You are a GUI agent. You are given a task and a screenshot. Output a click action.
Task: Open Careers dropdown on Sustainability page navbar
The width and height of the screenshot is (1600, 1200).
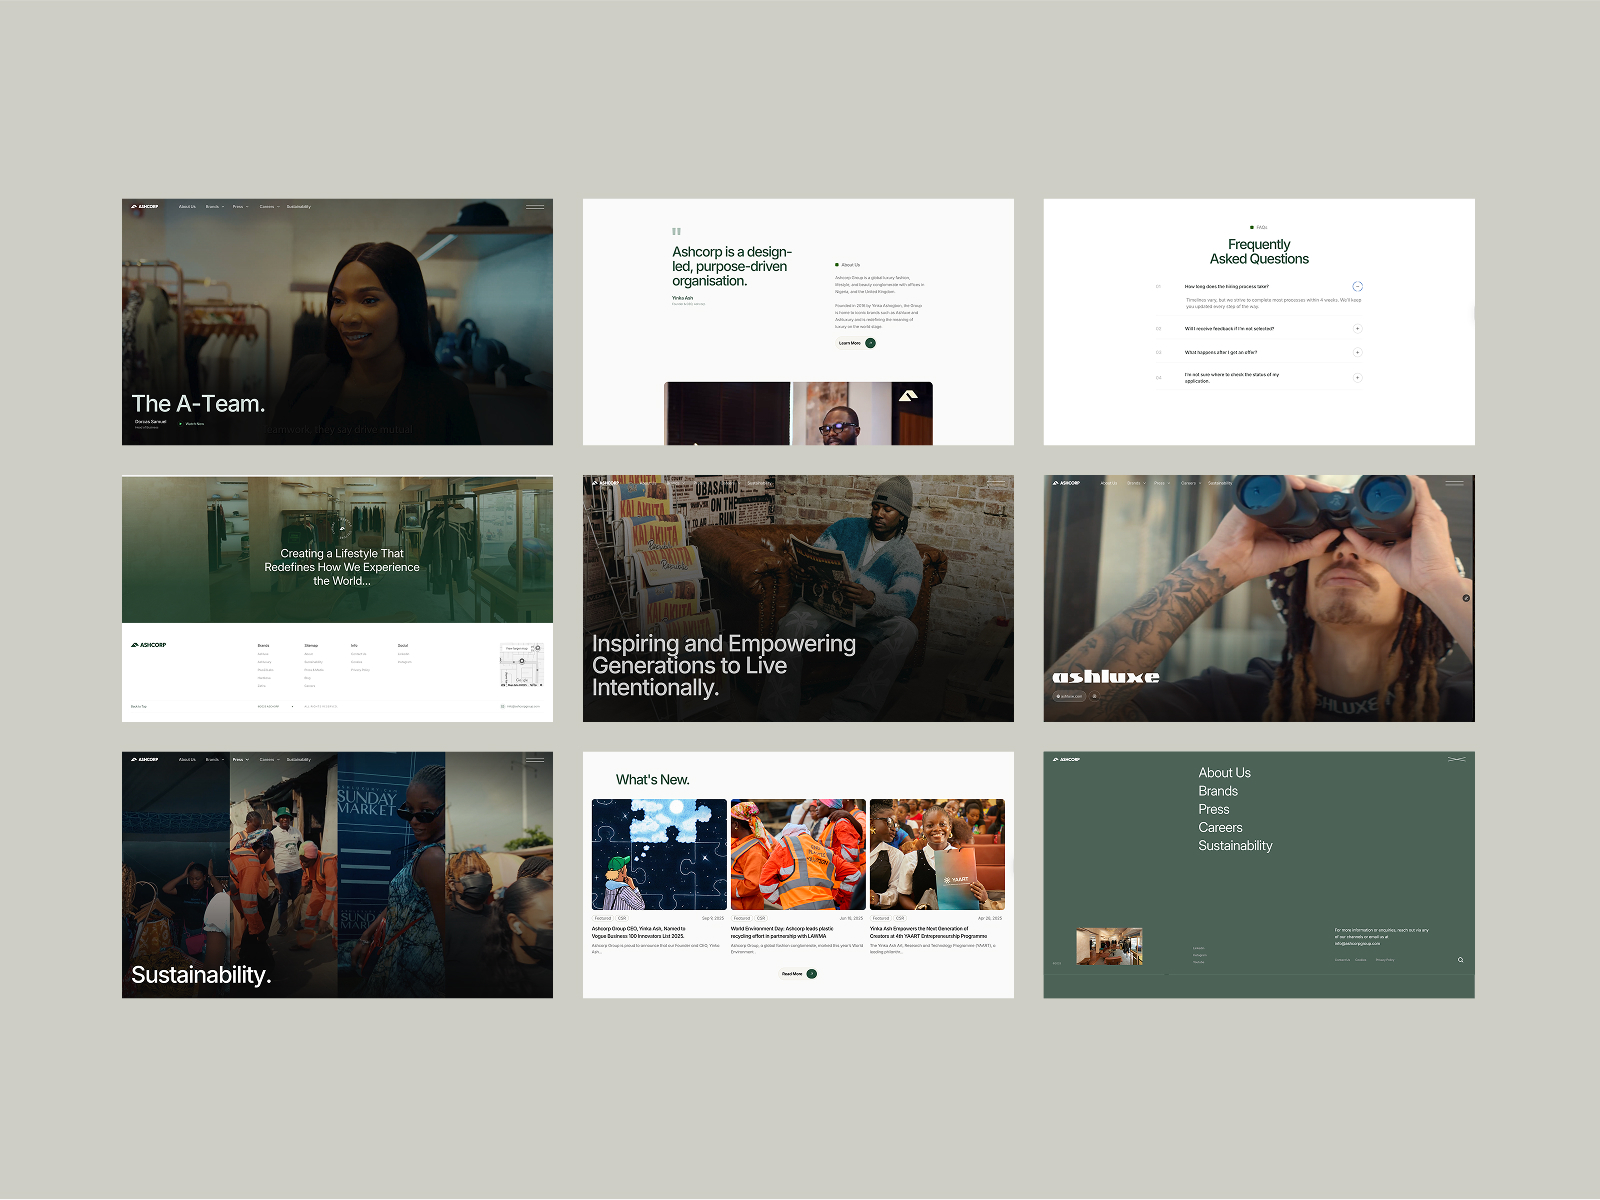click(270, 760)
